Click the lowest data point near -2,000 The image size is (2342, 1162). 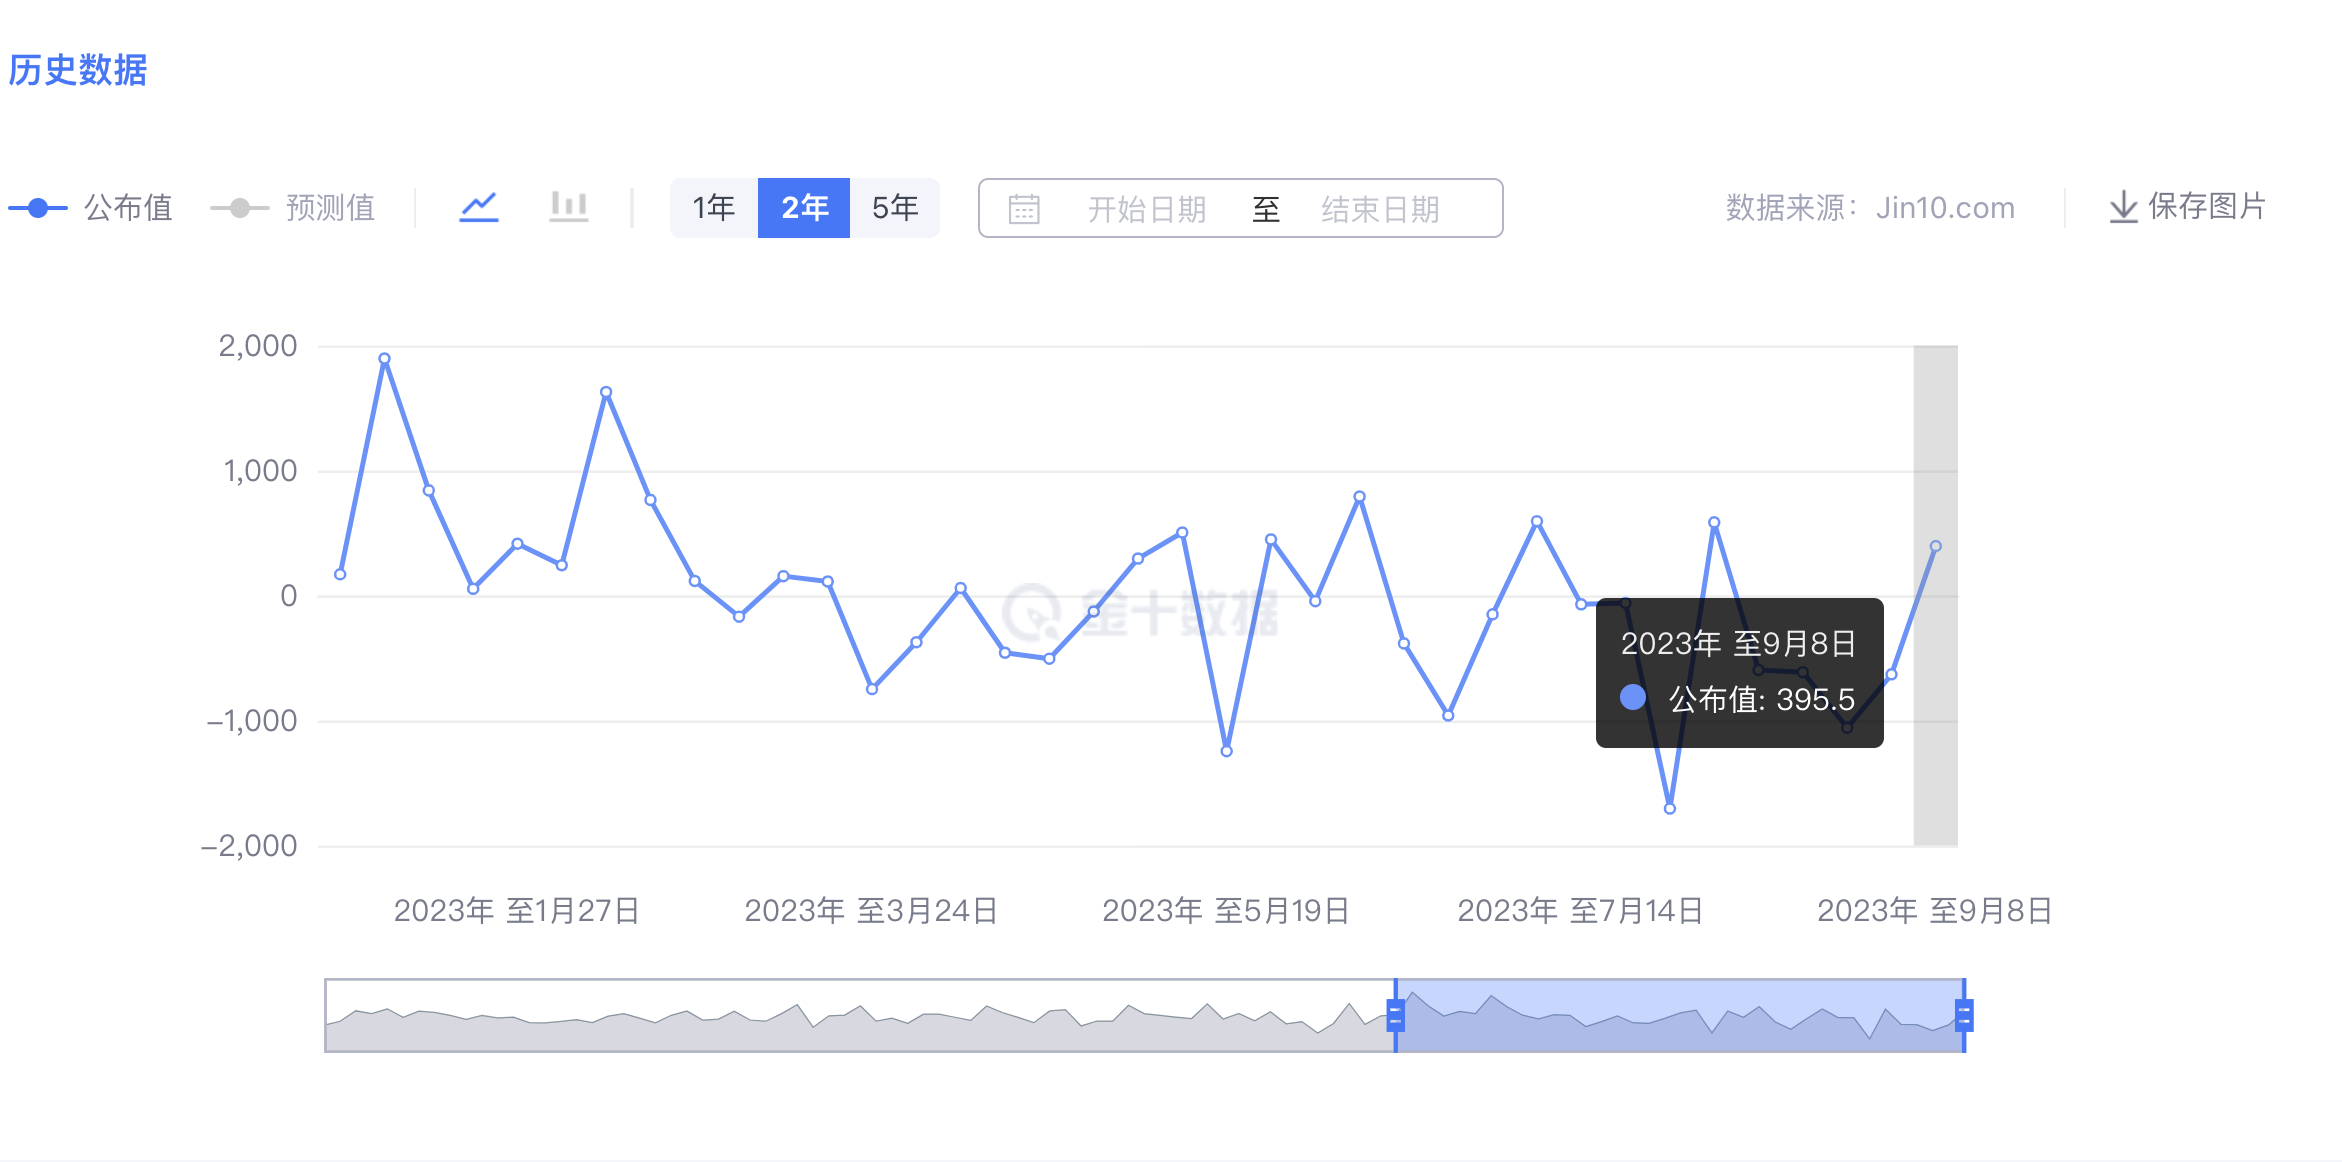coord(1670,809)
